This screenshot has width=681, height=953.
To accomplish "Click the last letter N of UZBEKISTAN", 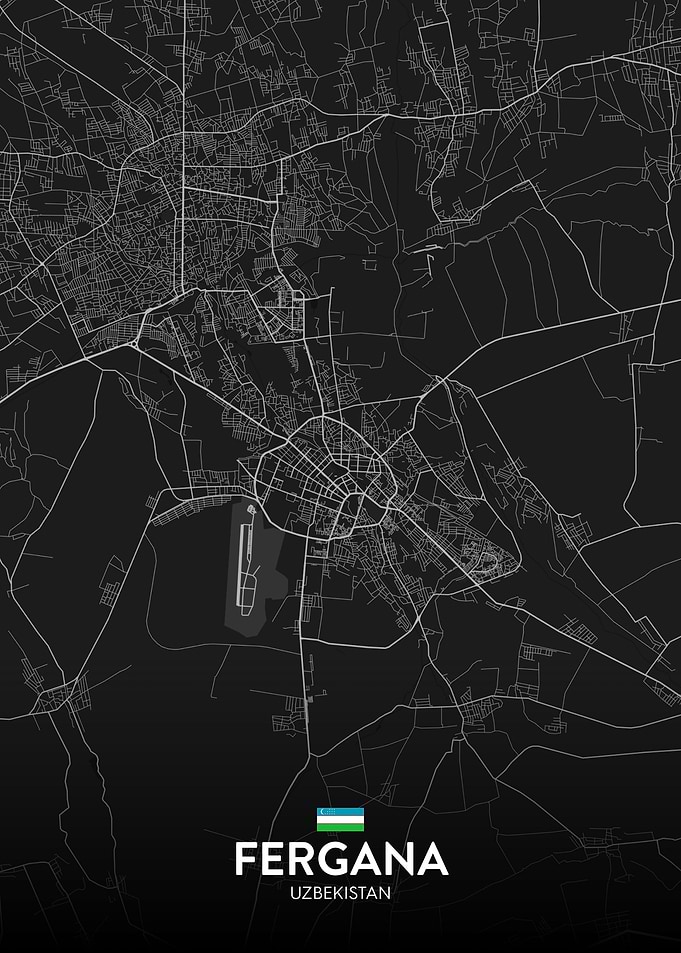I will point(385,893).
